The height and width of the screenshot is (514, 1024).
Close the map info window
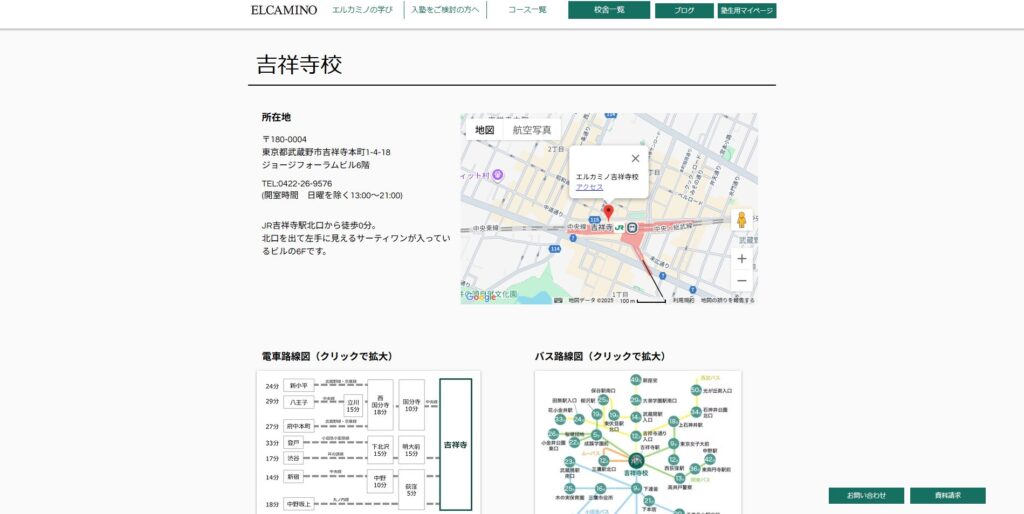pos(635,158)
